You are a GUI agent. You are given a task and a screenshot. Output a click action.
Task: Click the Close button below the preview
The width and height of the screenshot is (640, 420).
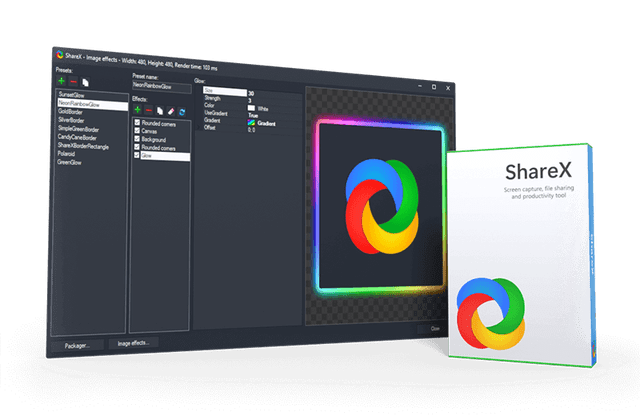pyautogui.click(x=433, y=329)
